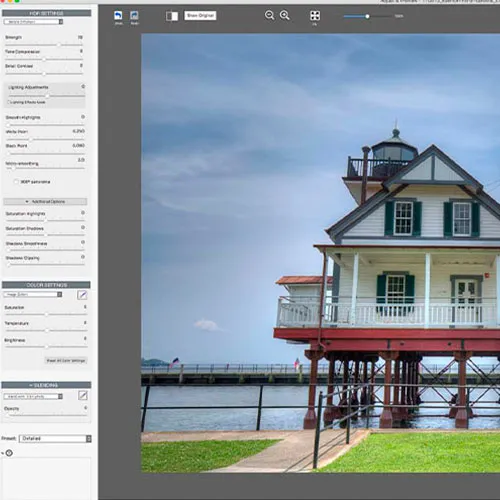Click the Saturation Shadows slider
Image resolution: width=500 pixels, height=500 pixels.
[x=45, y=235]
